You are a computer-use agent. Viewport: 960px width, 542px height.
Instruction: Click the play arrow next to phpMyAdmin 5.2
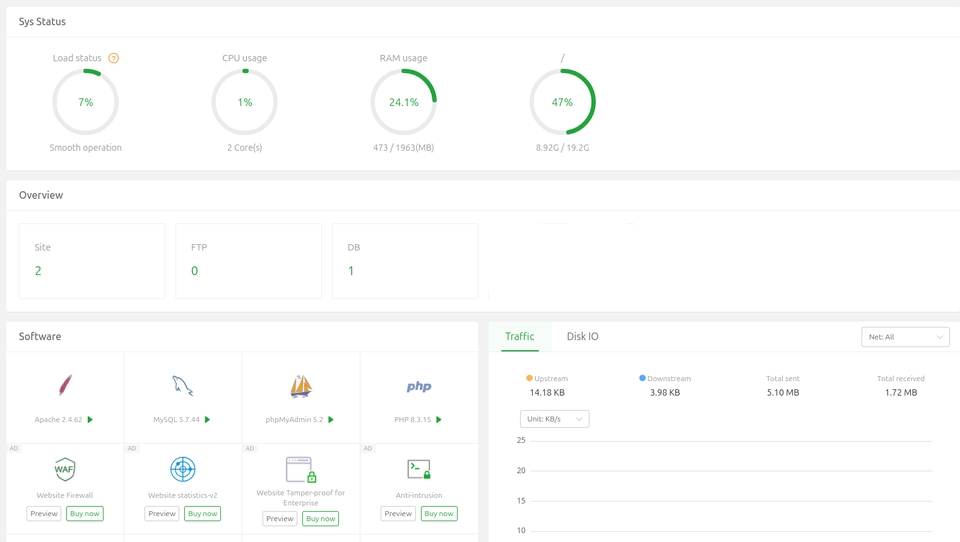coord(331,420)
